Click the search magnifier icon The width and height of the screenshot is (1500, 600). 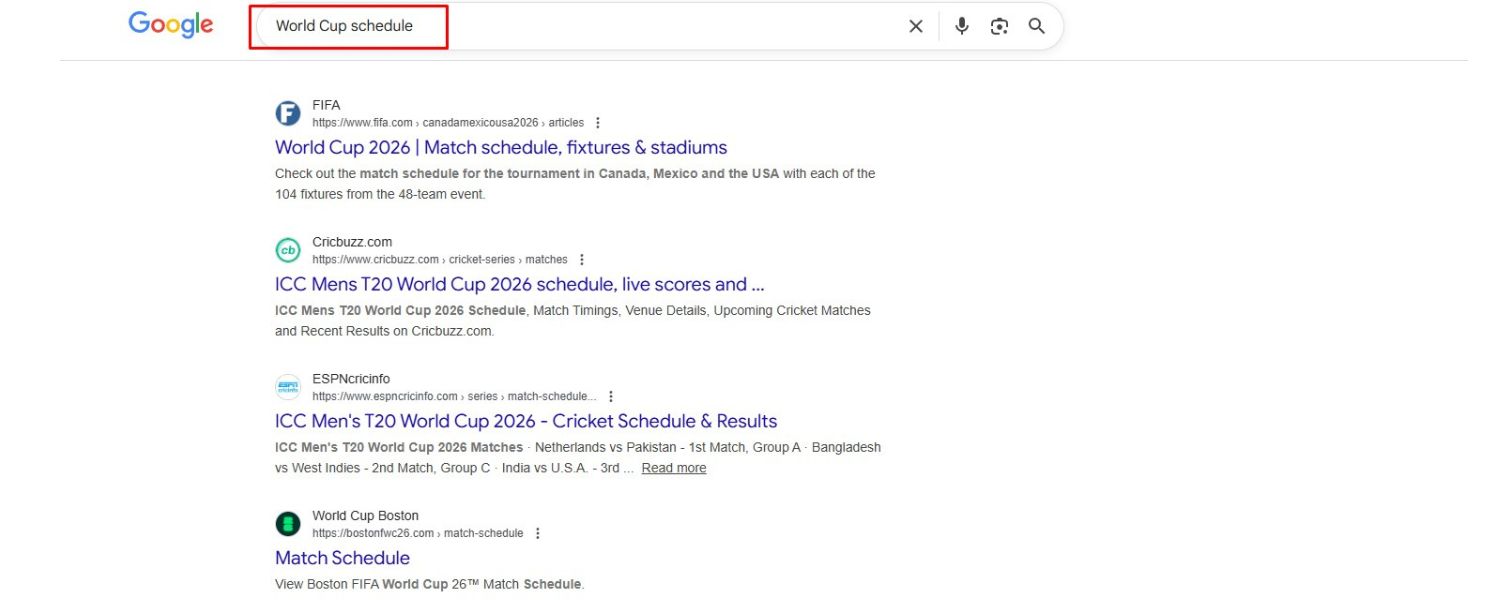point(1036,26)
